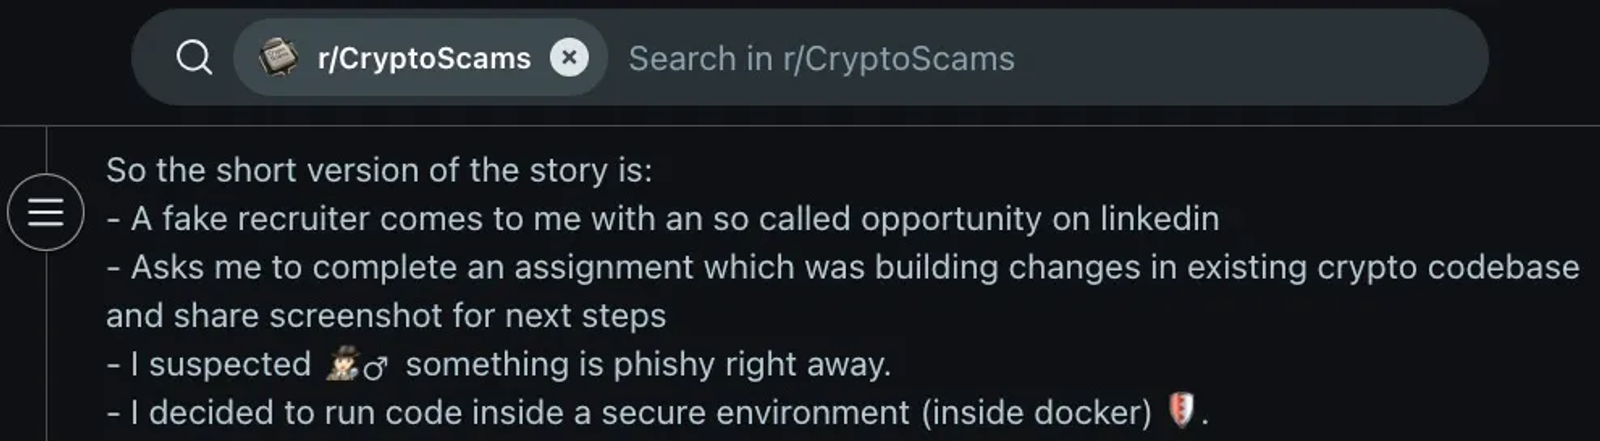Click the word 'linkedin' in the post
This screenshot has width=1600, height=441.
1160,219
